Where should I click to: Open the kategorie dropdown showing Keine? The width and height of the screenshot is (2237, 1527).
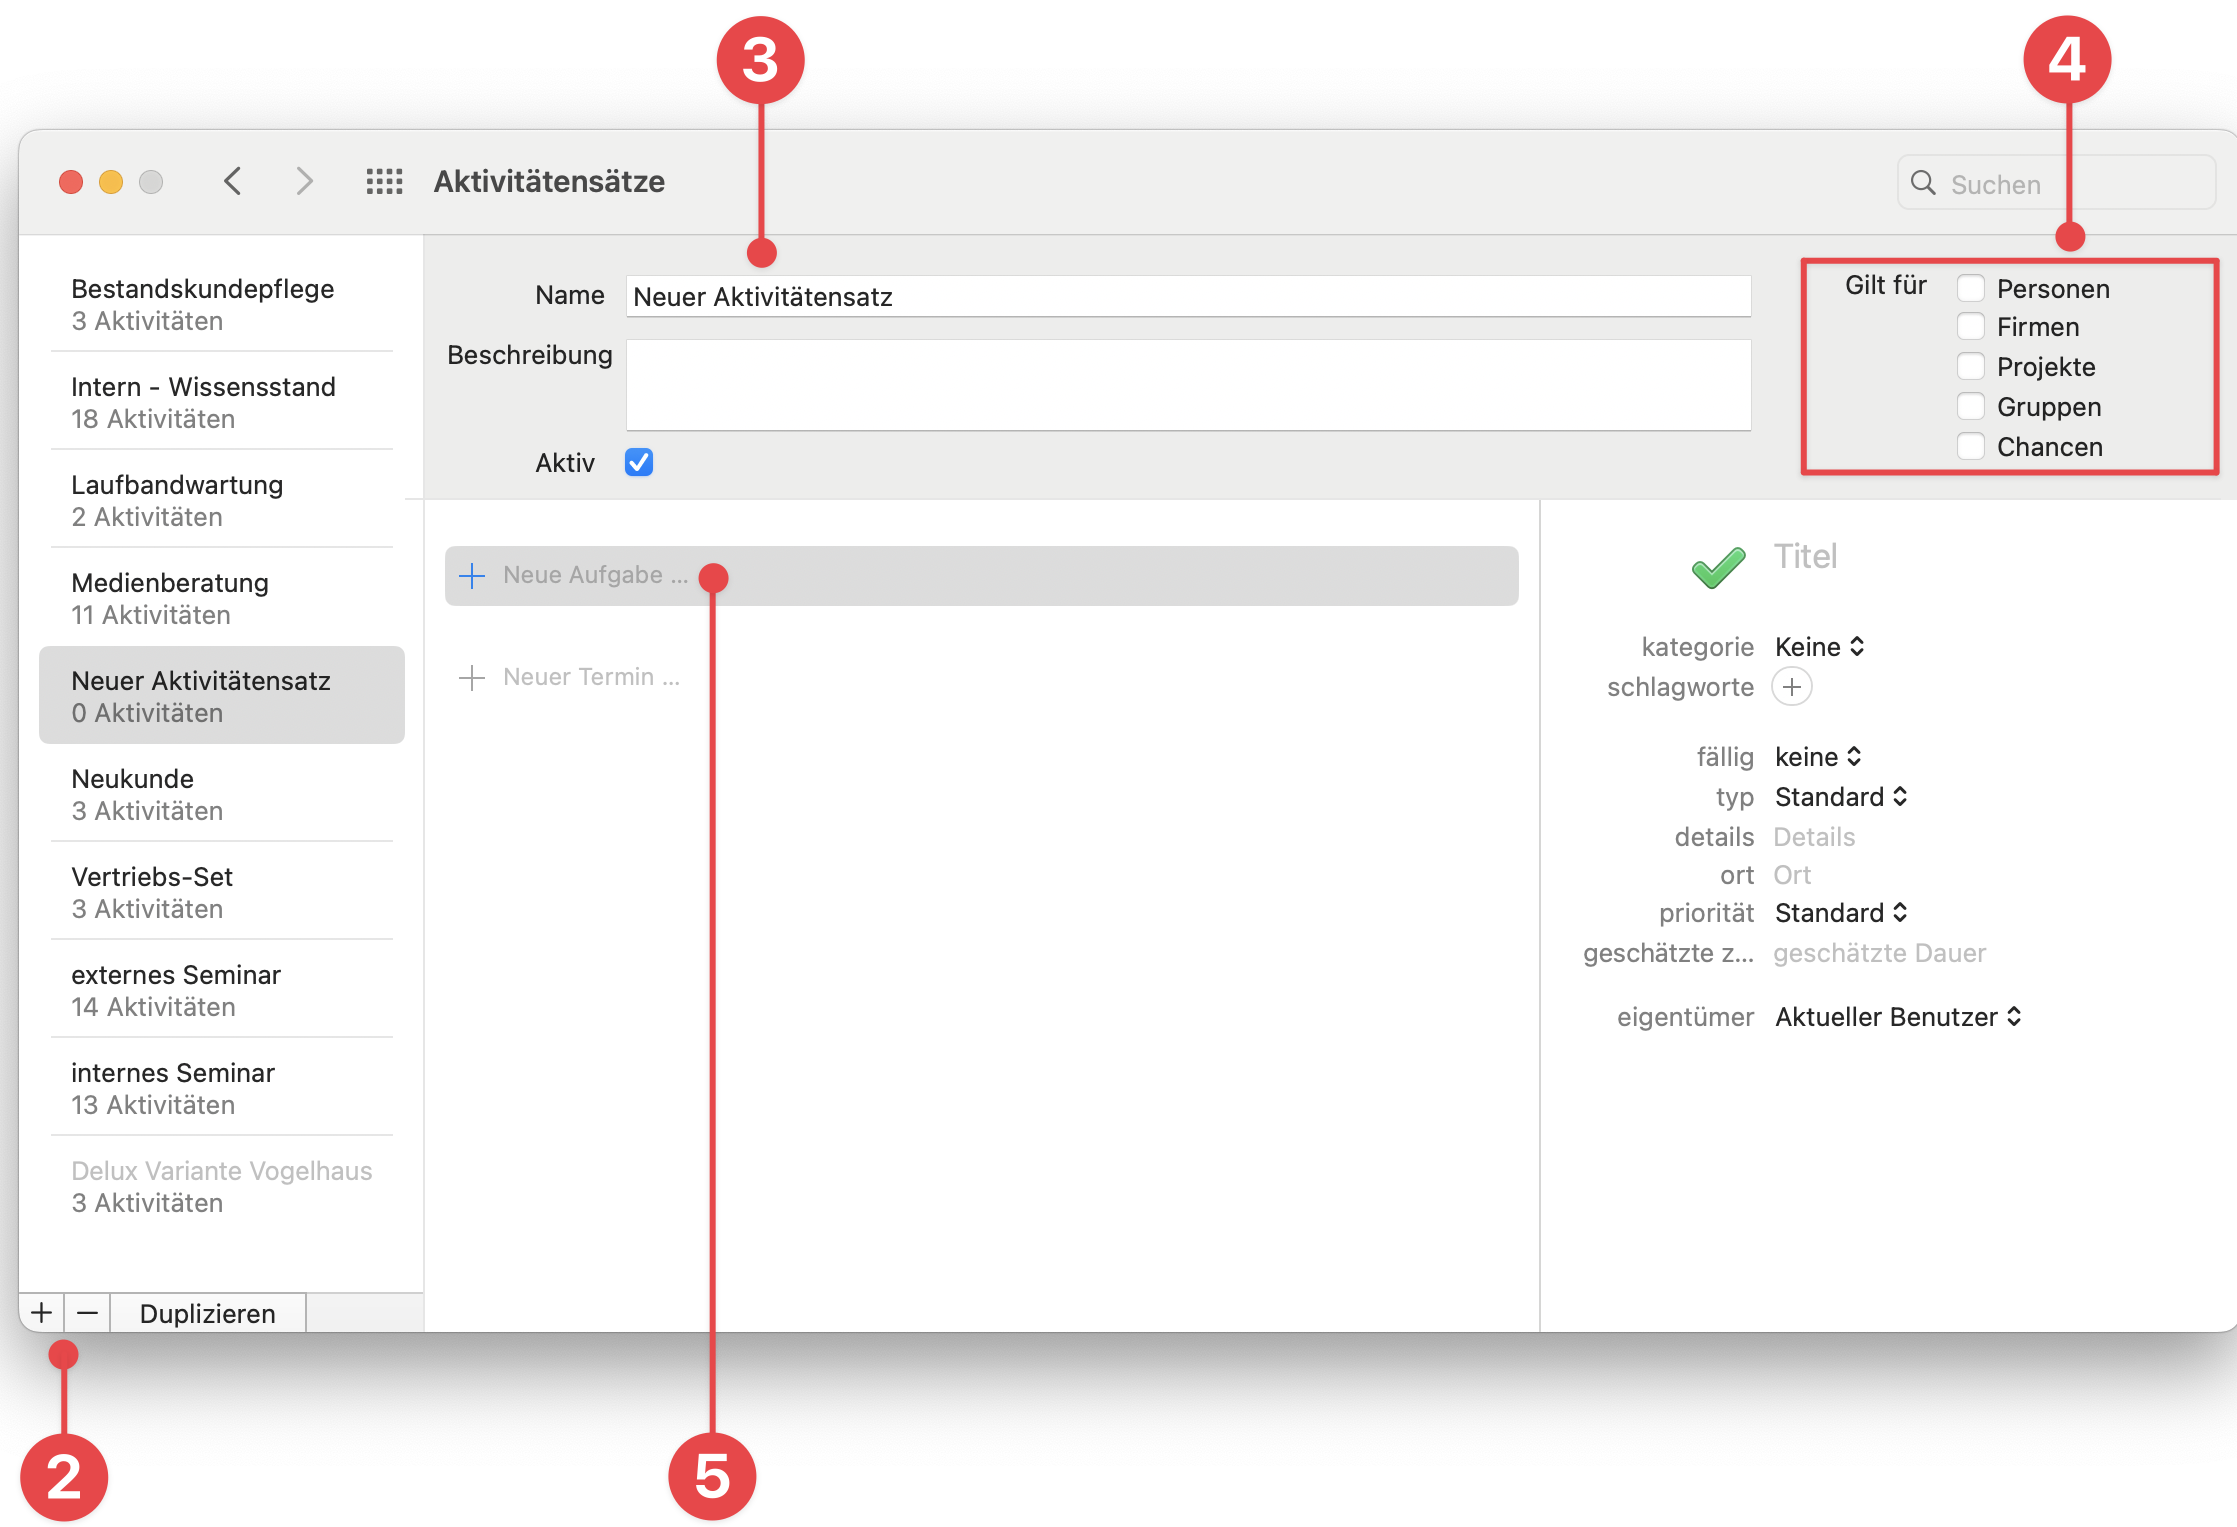pos(1818,646)
